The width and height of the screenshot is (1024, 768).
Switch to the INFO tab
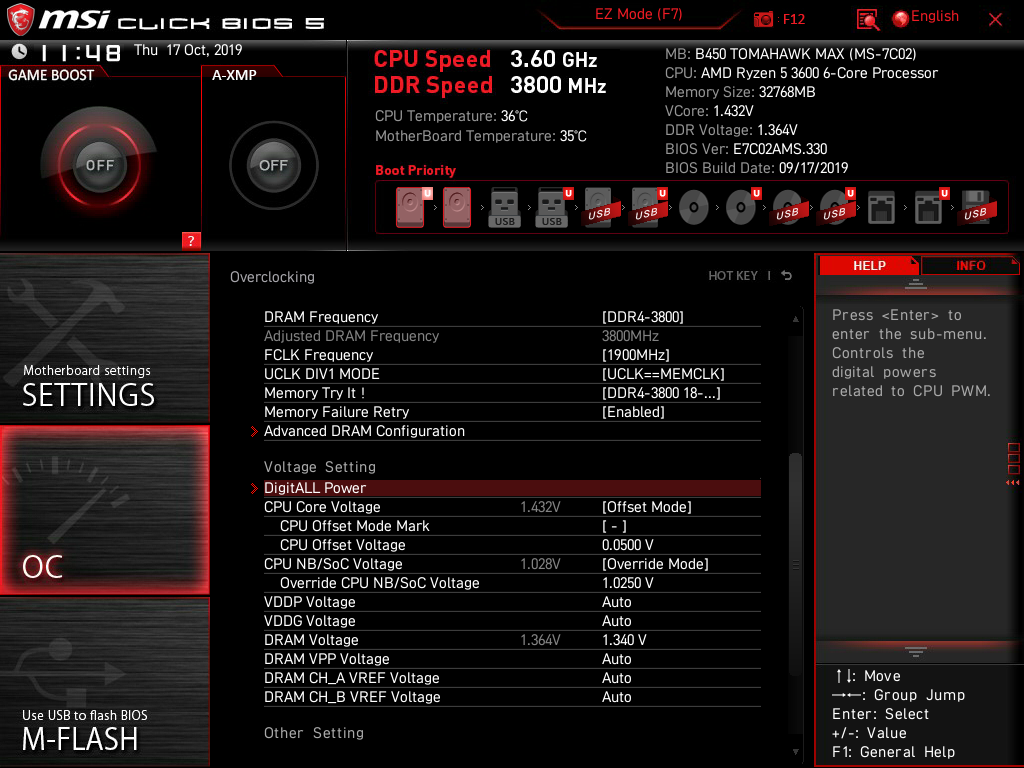pos(970,266)
